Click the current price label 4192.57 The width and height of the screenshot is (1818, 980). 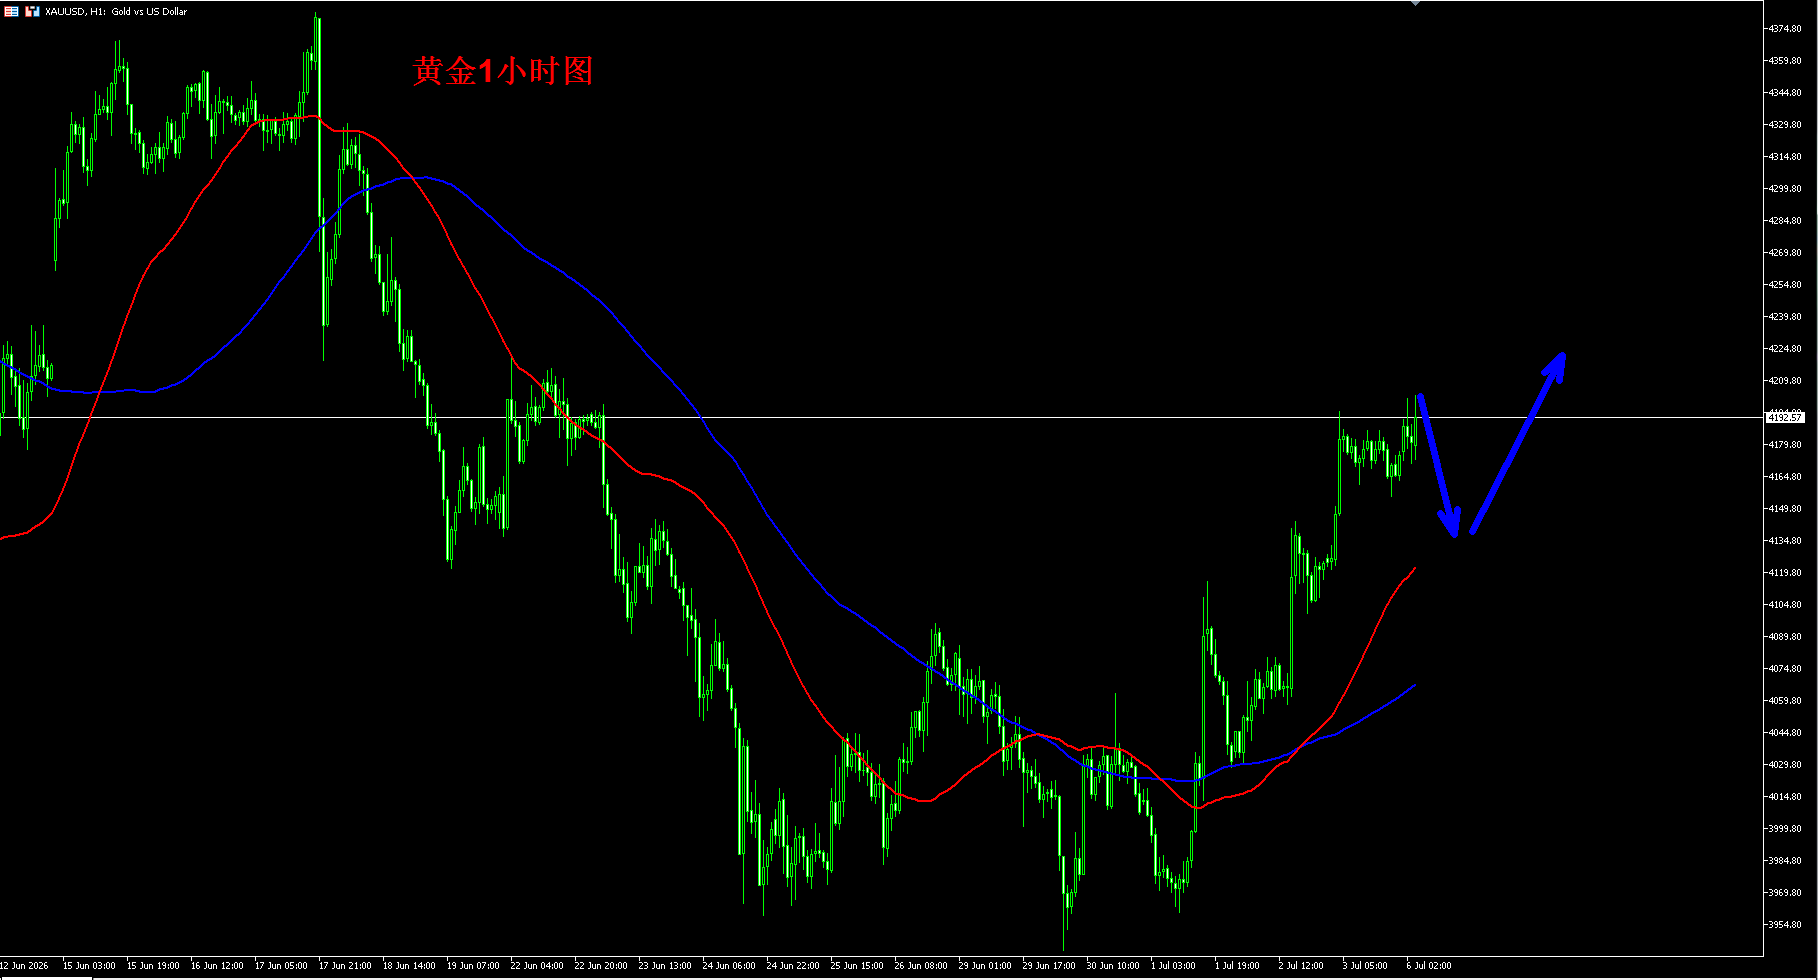pyautogui.click(x=1785, y=417)
